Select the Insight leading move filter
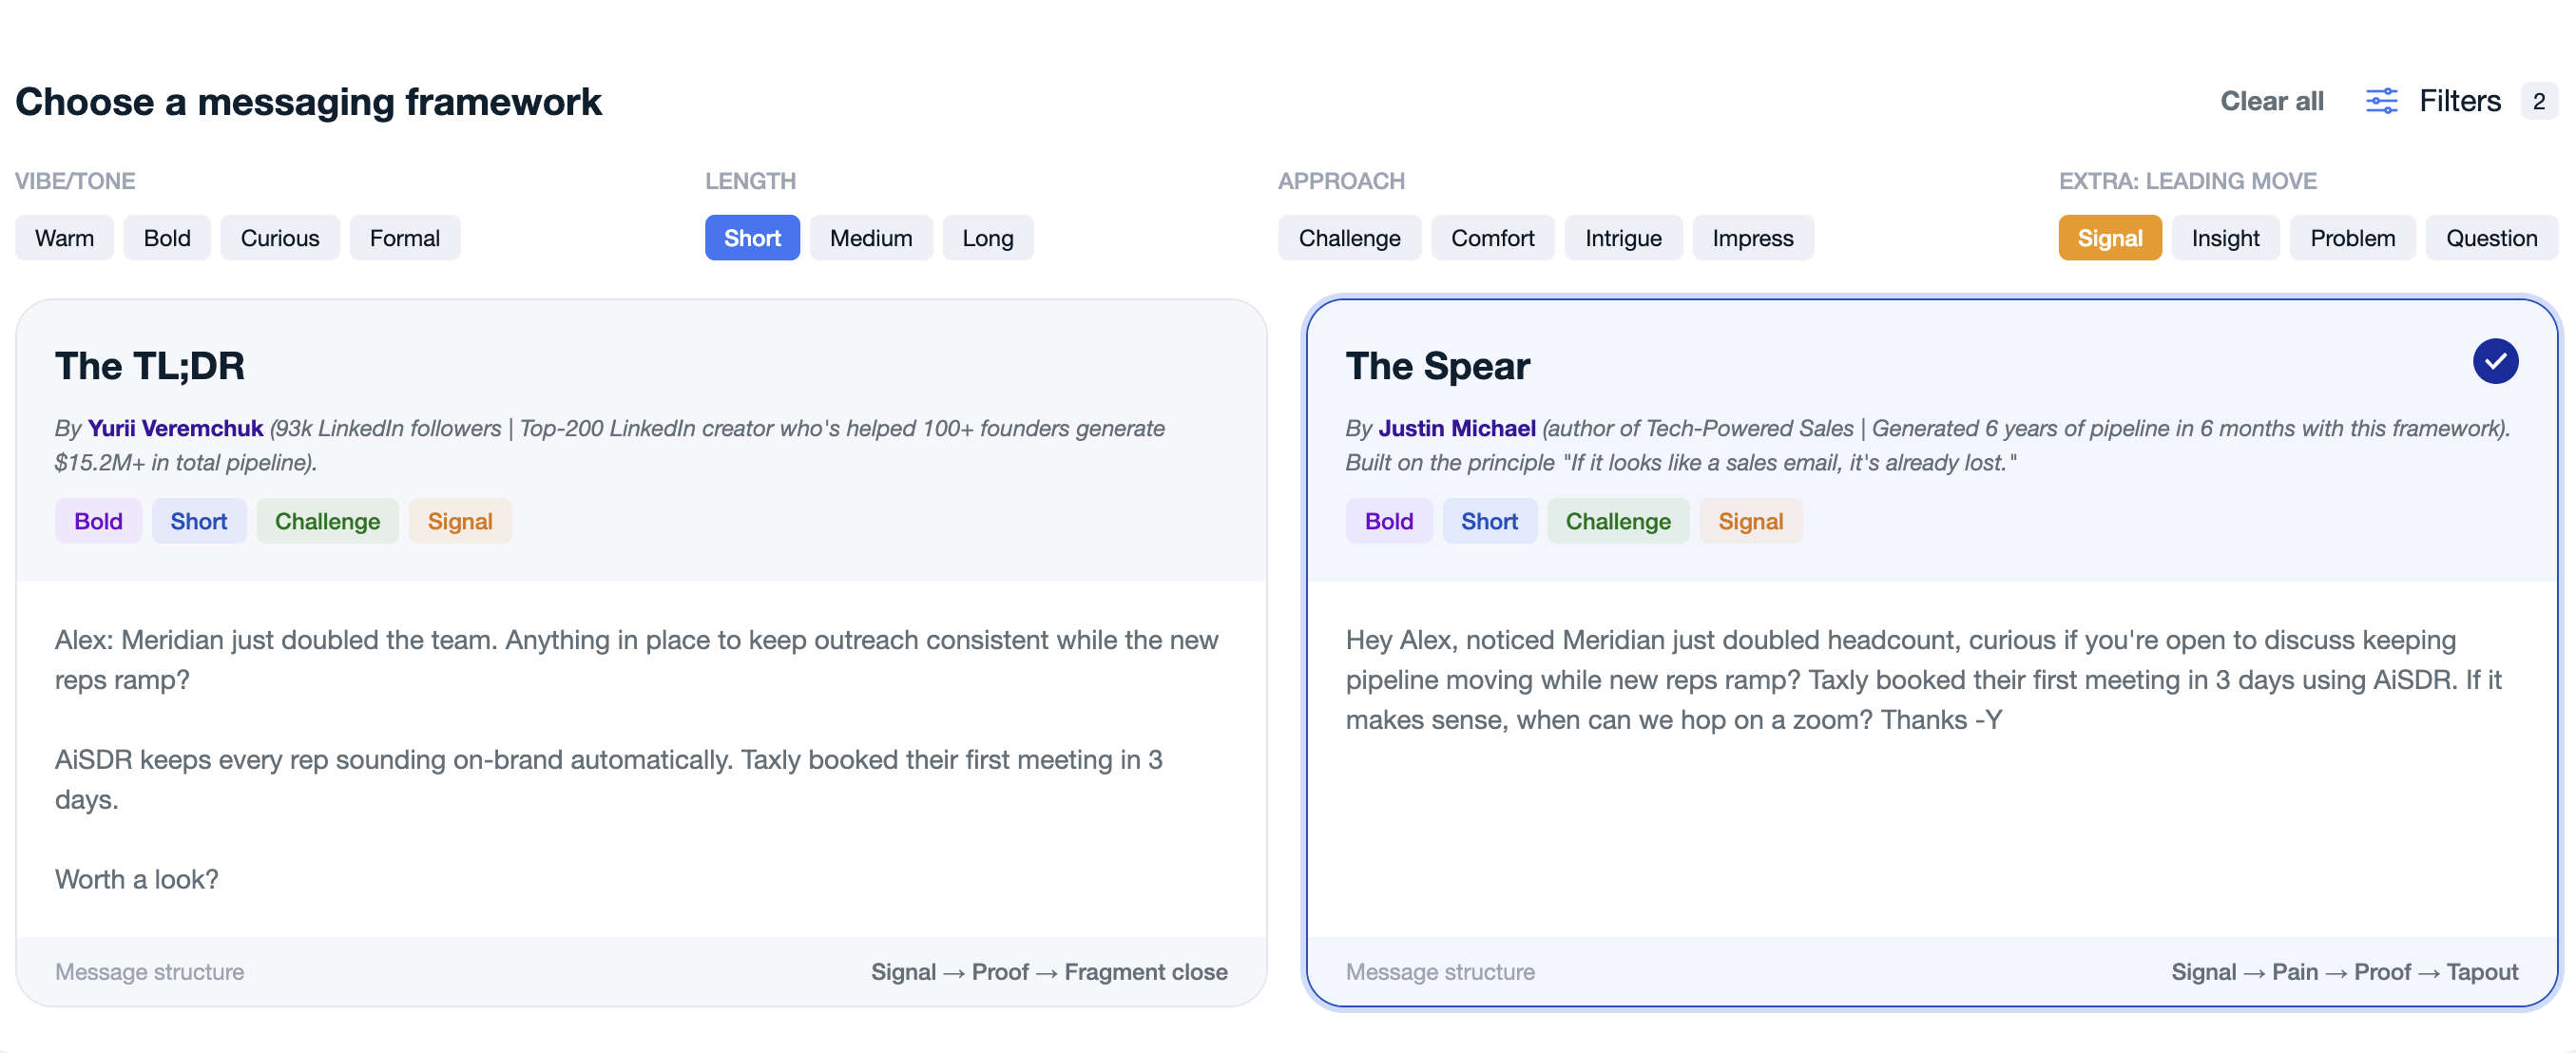Image resolution: width=2576 pixels, height=1053 pixels. 2225,238
